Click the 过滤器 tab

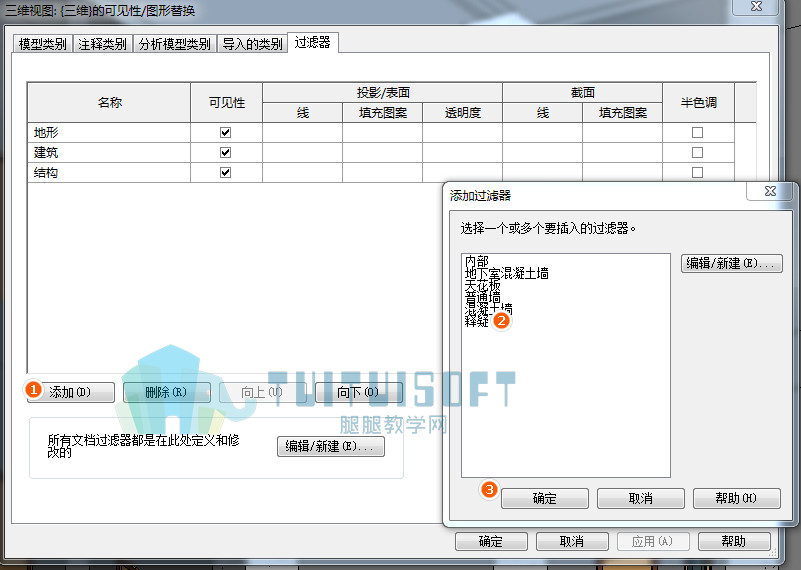coord(313,42)
